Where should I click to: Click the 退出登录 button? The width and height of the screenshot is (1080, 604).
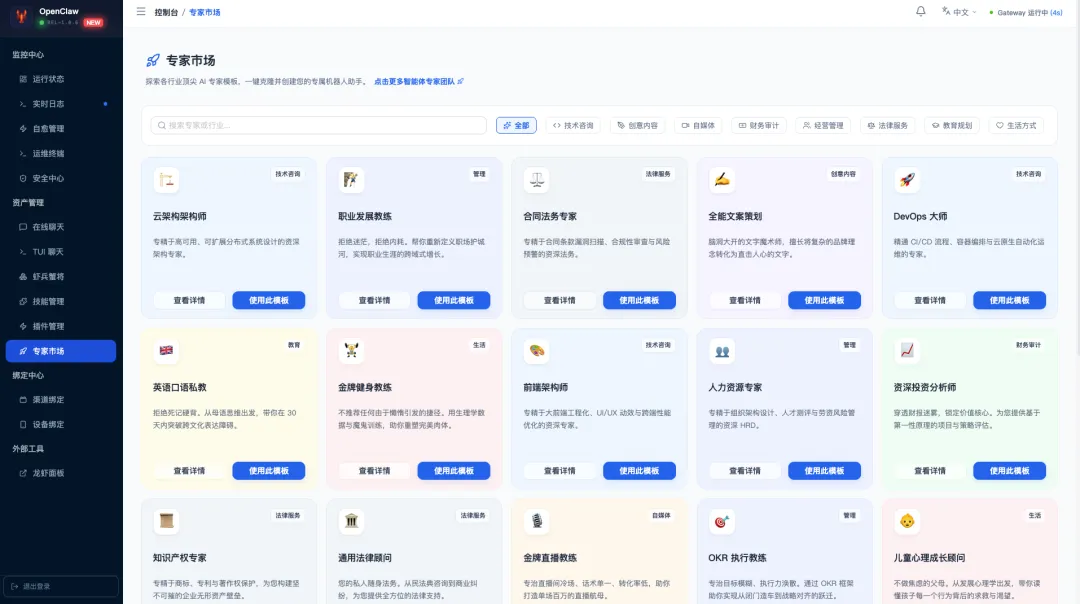click(61, 586)
